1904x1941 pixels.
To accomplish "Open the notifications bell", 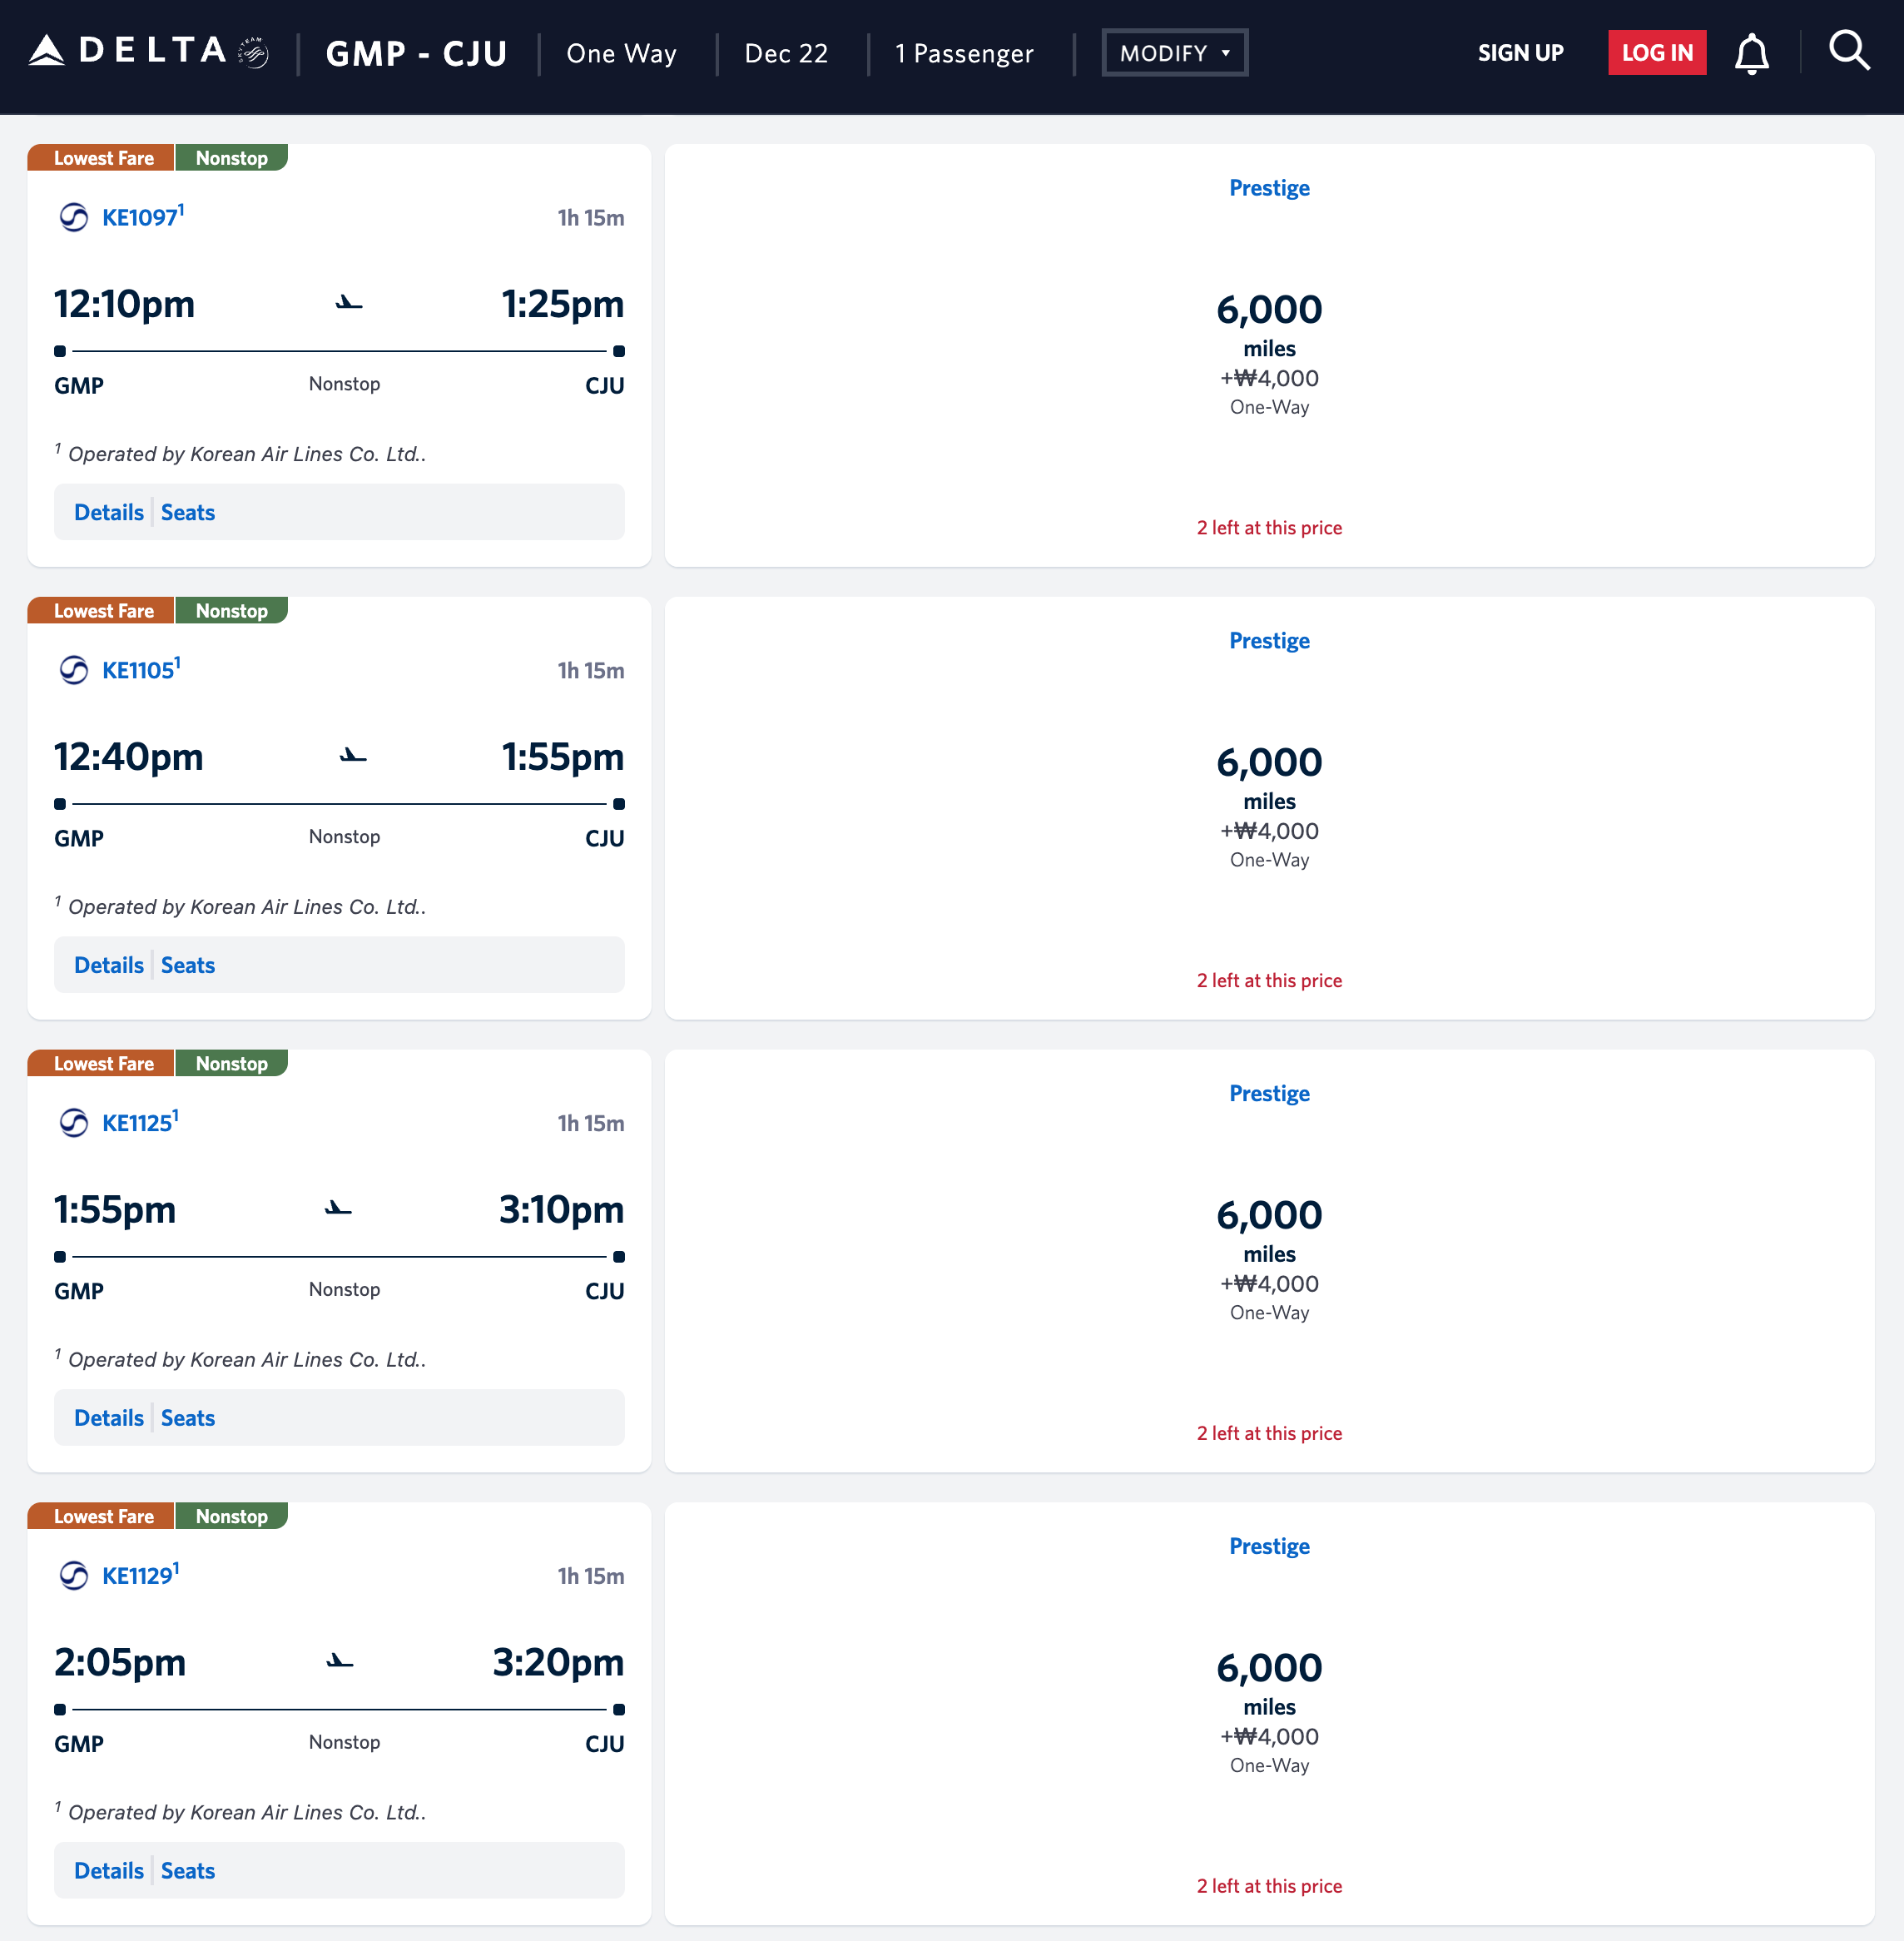I will click(x=1750, y=53).
